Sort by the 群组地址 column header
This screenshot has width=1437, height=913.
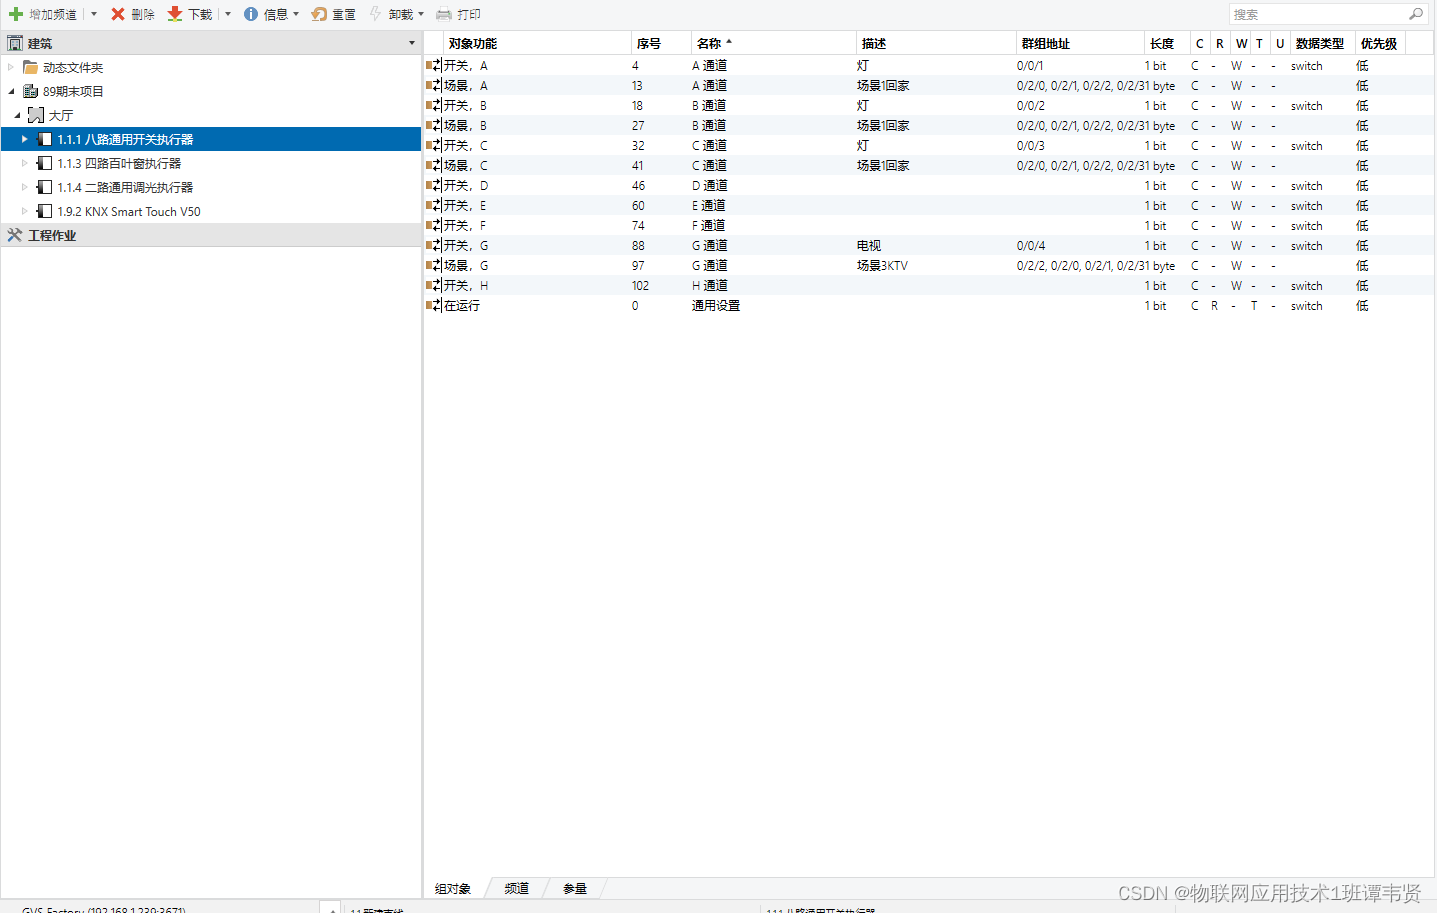pos(1045,43)
